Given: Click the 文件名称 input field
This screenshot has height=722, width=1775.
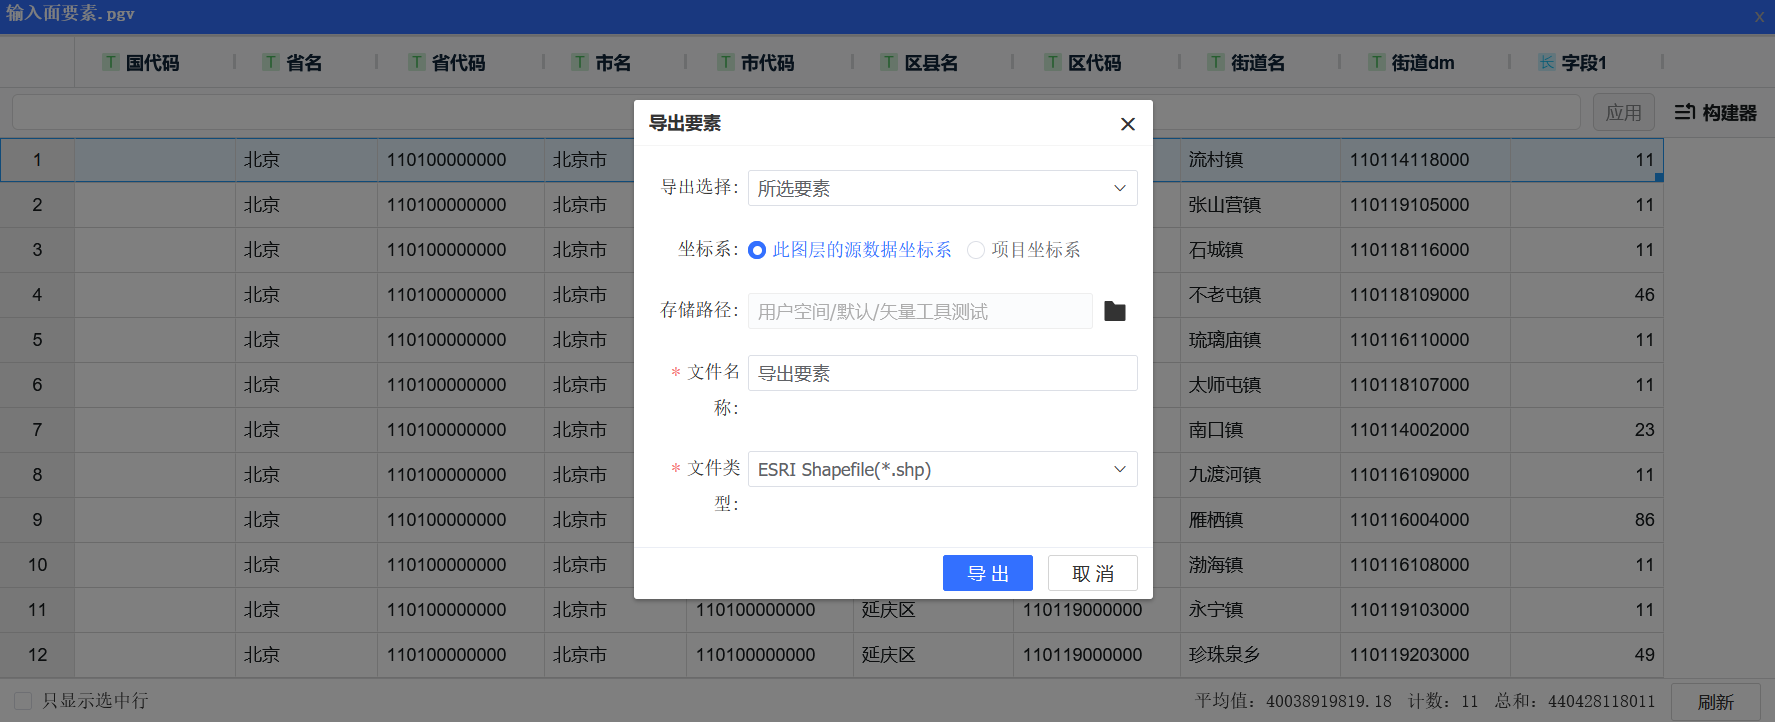Looking at the screenshot, I should point(942,374).
